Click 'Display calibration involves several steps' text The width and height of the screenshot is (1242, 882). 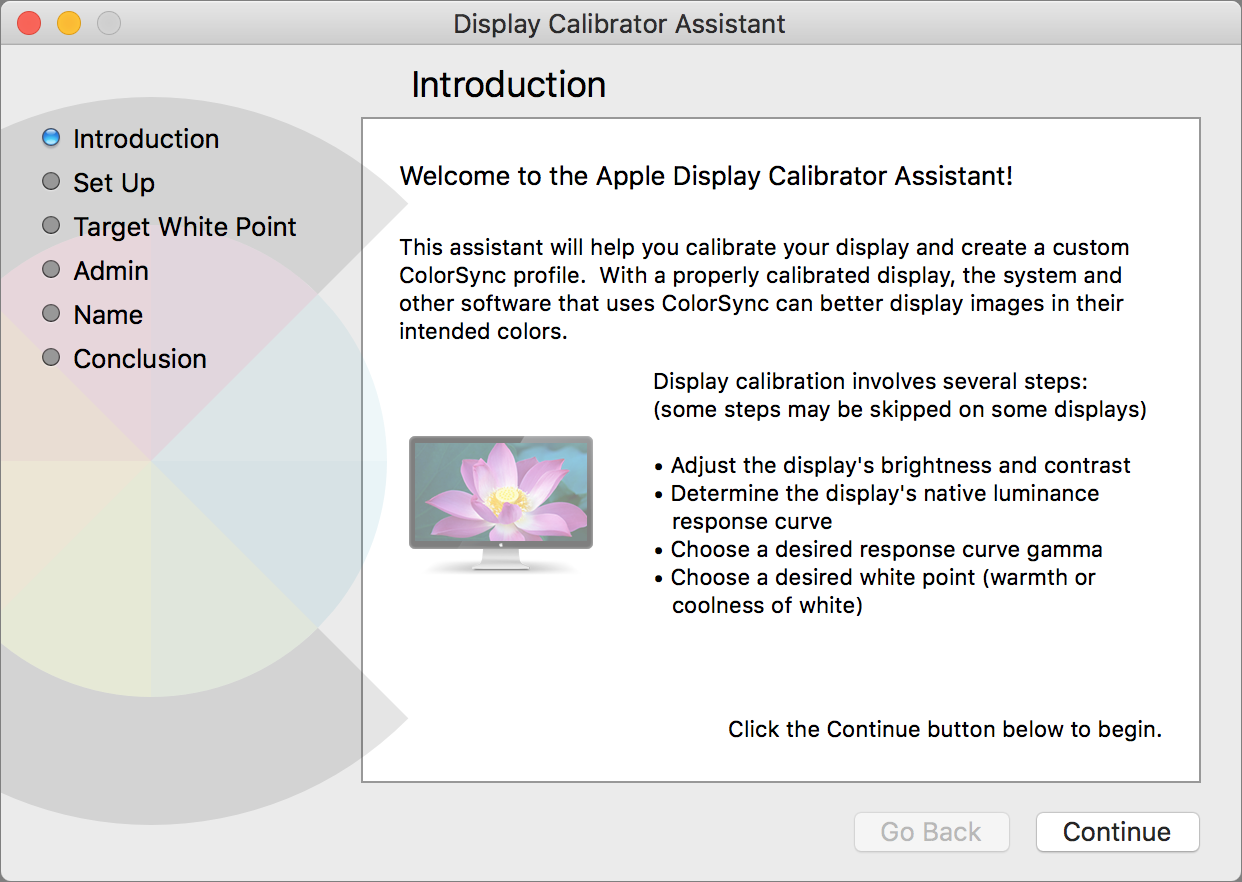point(870,381)
